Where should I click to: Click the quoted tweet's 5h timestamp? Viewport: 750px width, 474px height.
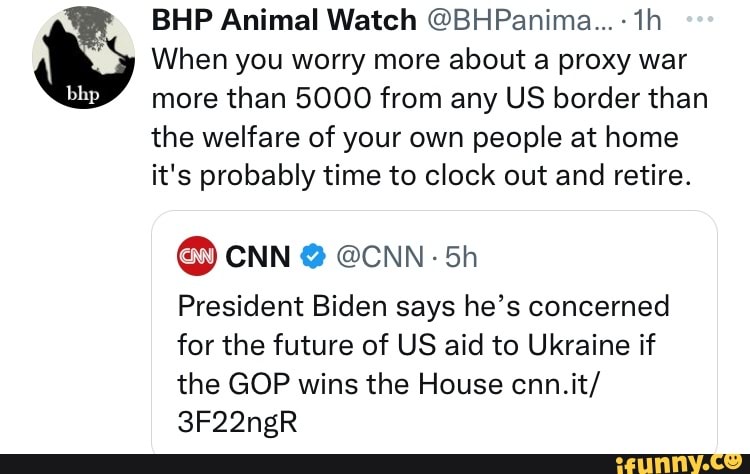coord(460,258)
